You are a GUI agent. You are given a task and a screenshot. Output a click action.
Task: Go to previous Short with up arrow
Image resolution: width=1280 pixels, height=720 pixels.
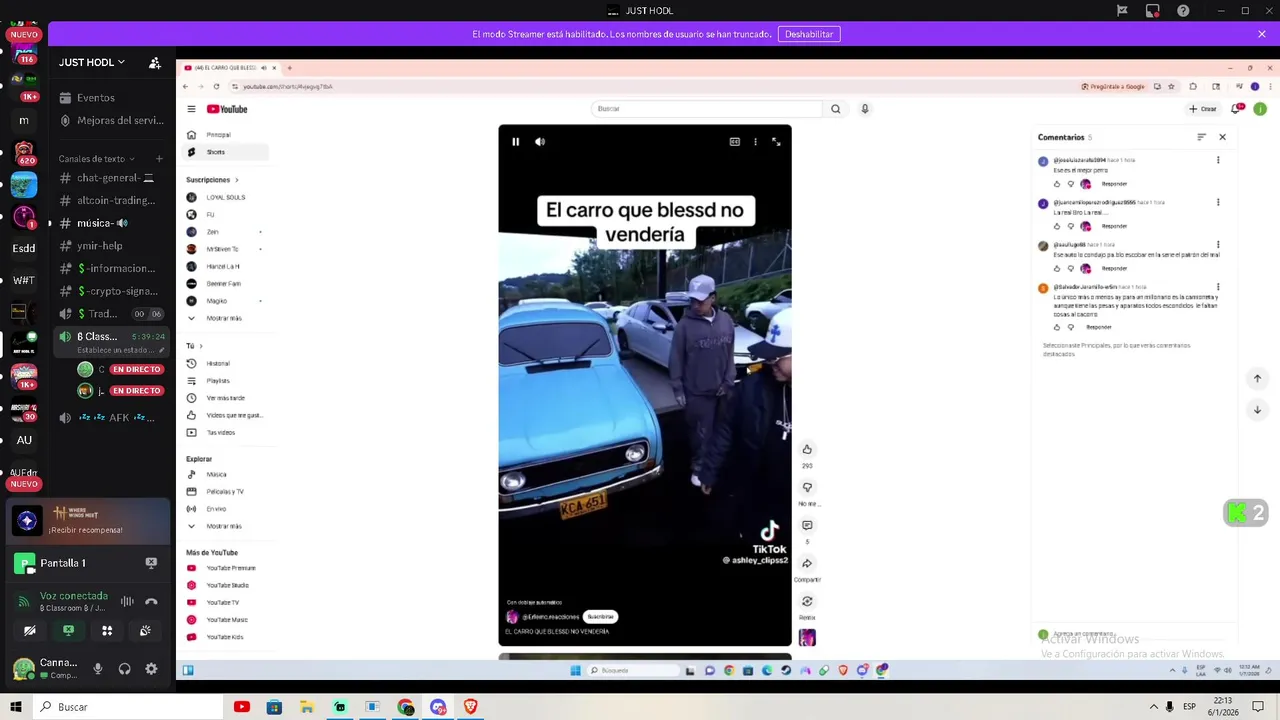coord(1257,378)
